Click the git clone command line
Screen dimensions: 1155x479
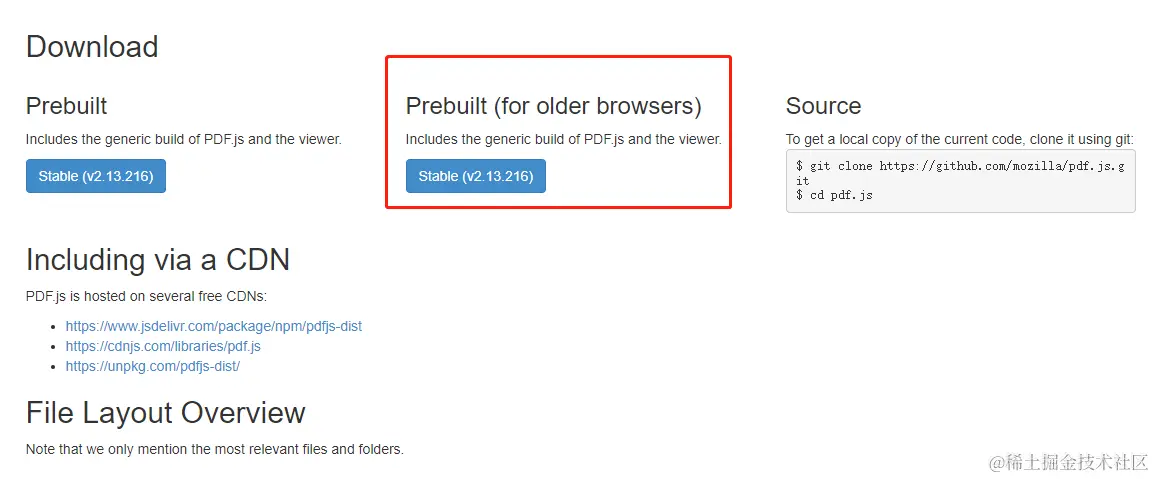click(960, 166)
